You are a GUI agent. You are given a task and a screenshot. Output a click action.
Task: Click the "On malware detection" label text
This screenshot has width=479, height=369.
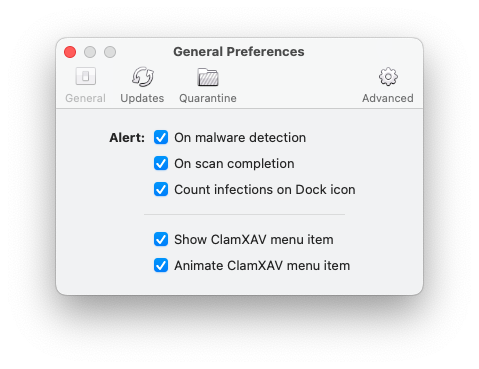point(240,137)
